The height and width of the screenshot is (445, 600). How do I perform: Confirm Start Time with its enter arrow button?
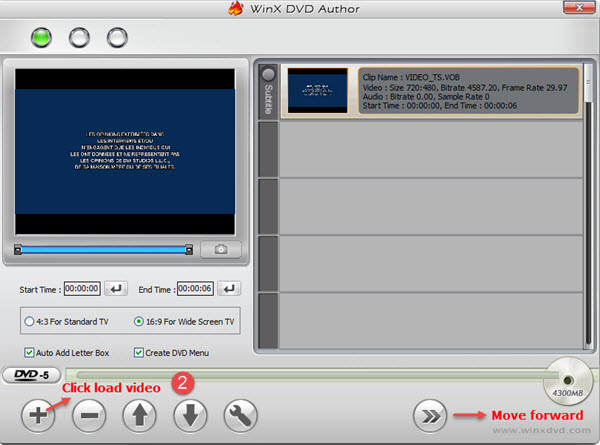coord(116,289)
